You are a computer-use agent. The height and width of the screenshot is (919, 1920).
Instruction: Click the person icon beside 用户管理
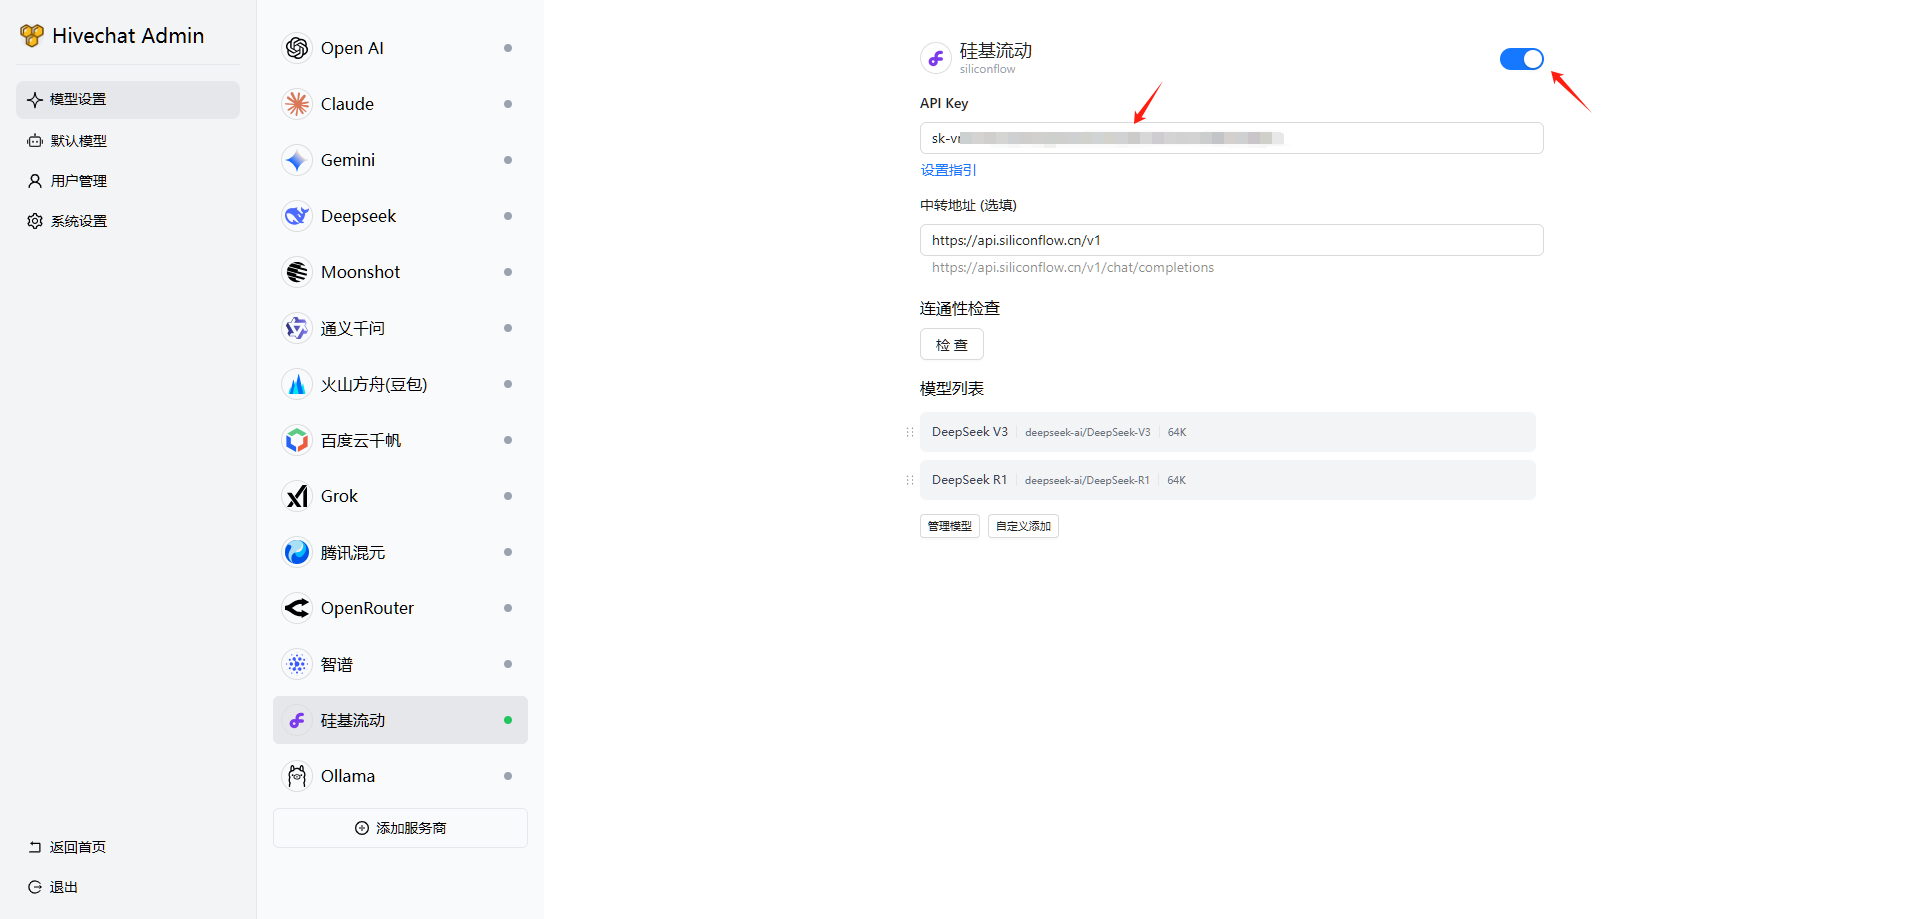[x=35, y=181]
